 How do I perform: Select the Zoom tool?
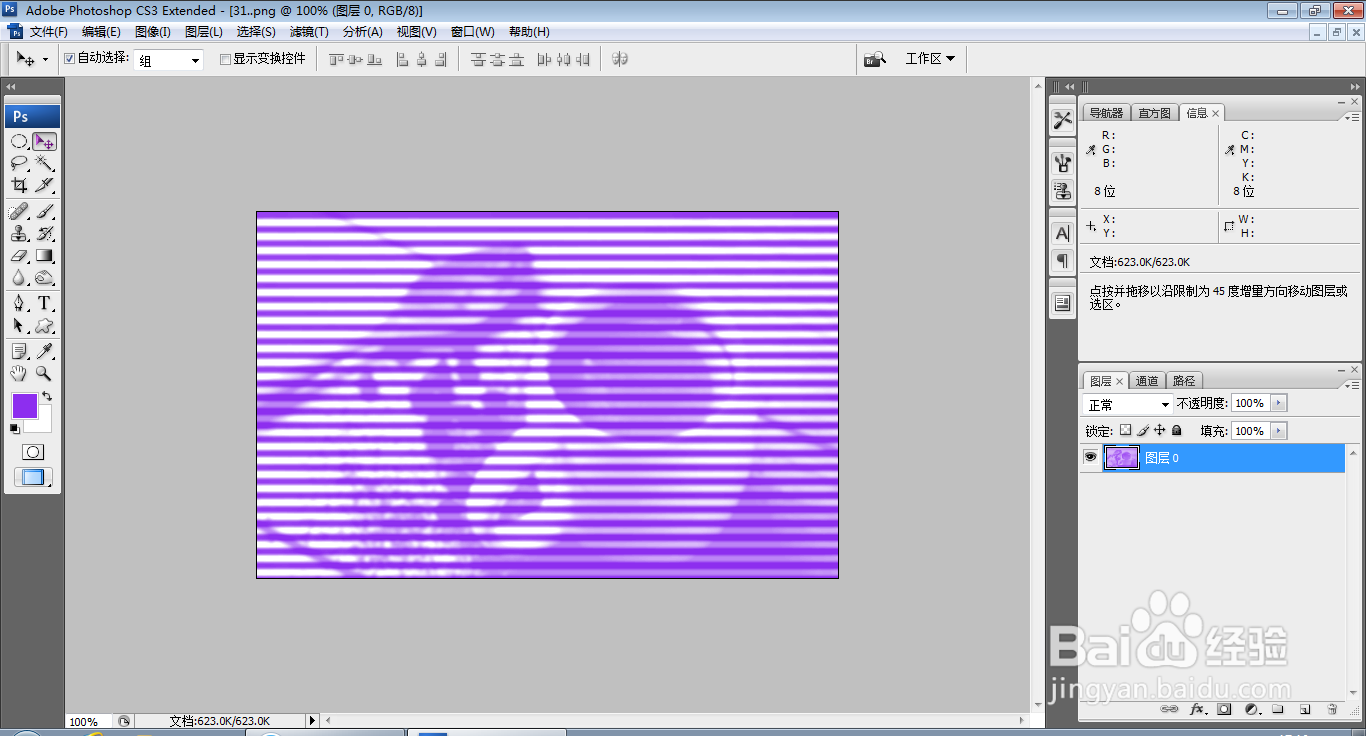click(x=44, y=374)
